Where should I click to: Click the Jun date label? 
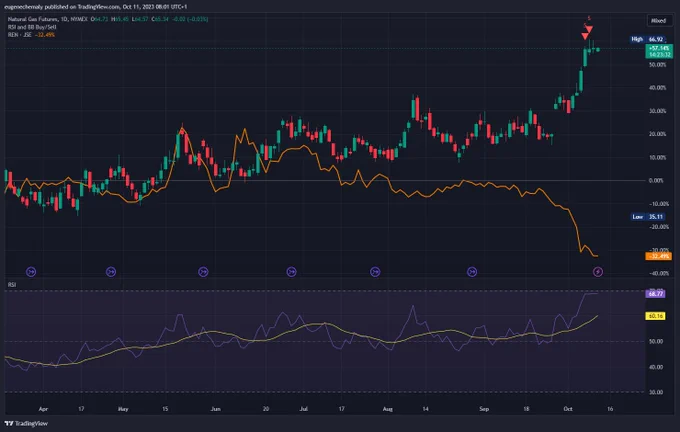216,409
